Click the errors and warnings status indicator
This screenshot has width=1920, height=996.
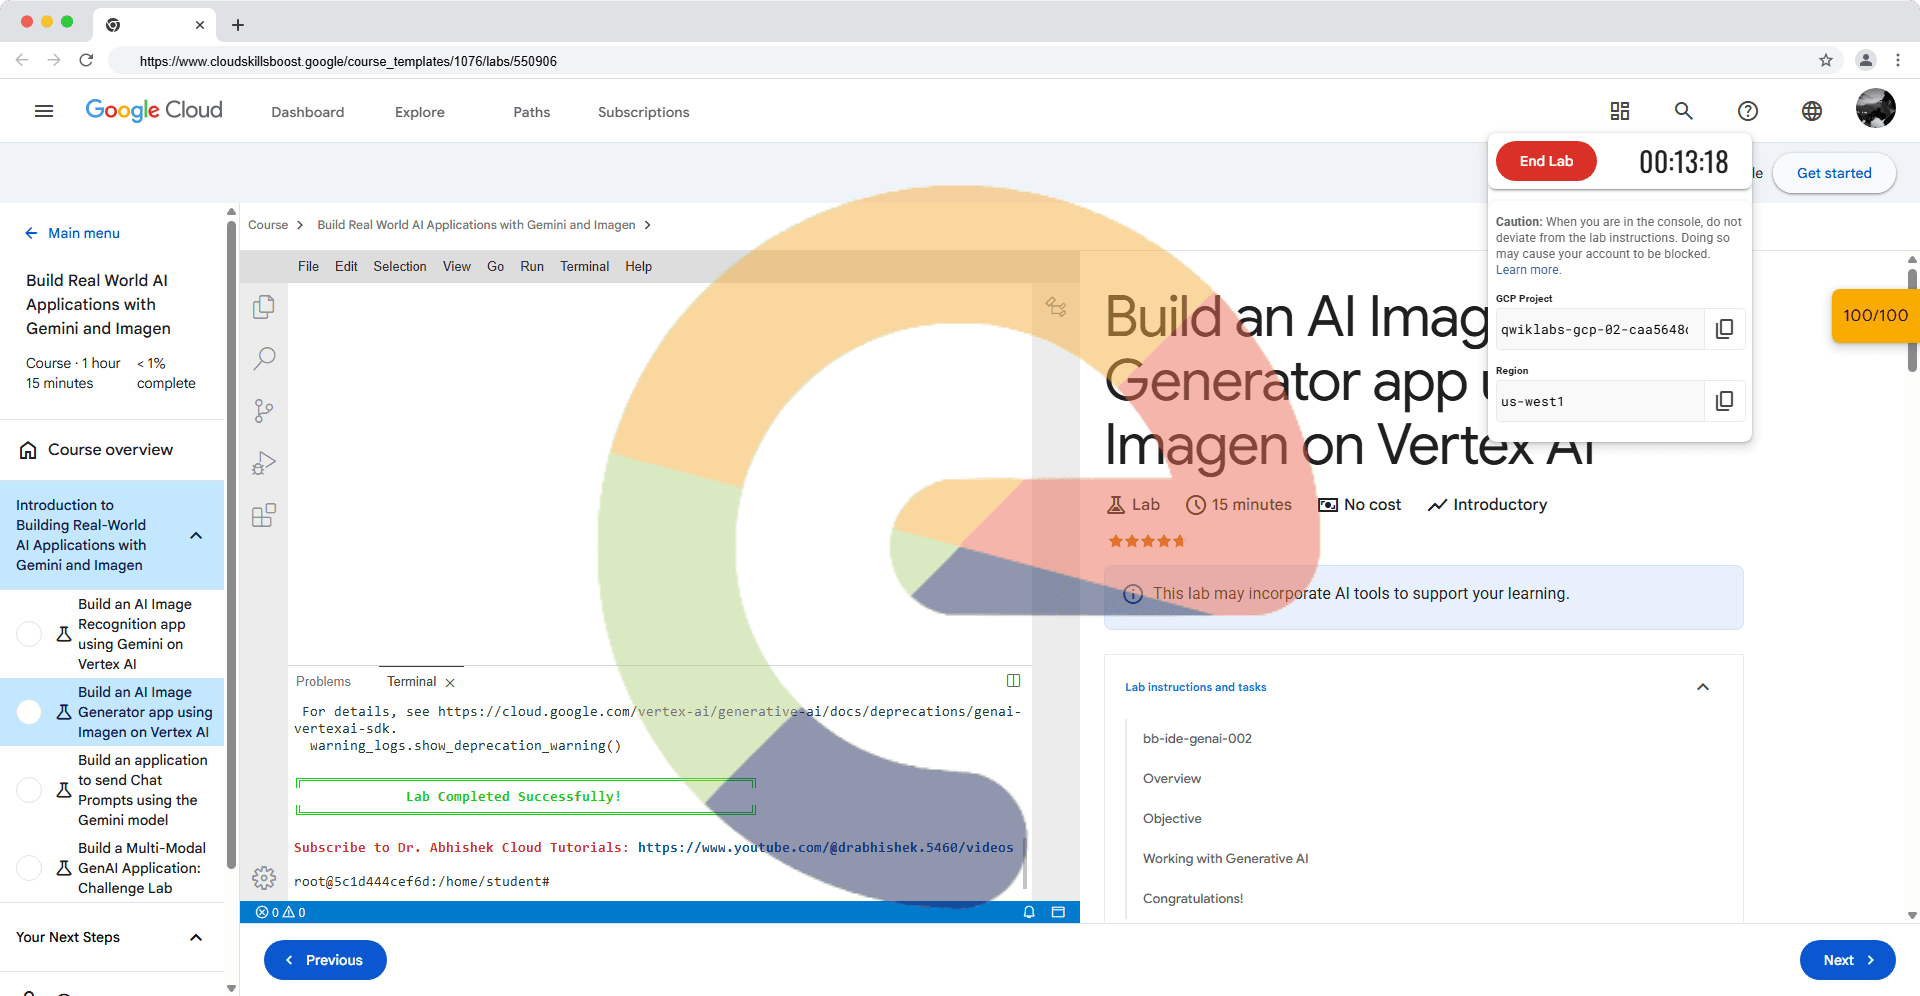click(281, 912)
